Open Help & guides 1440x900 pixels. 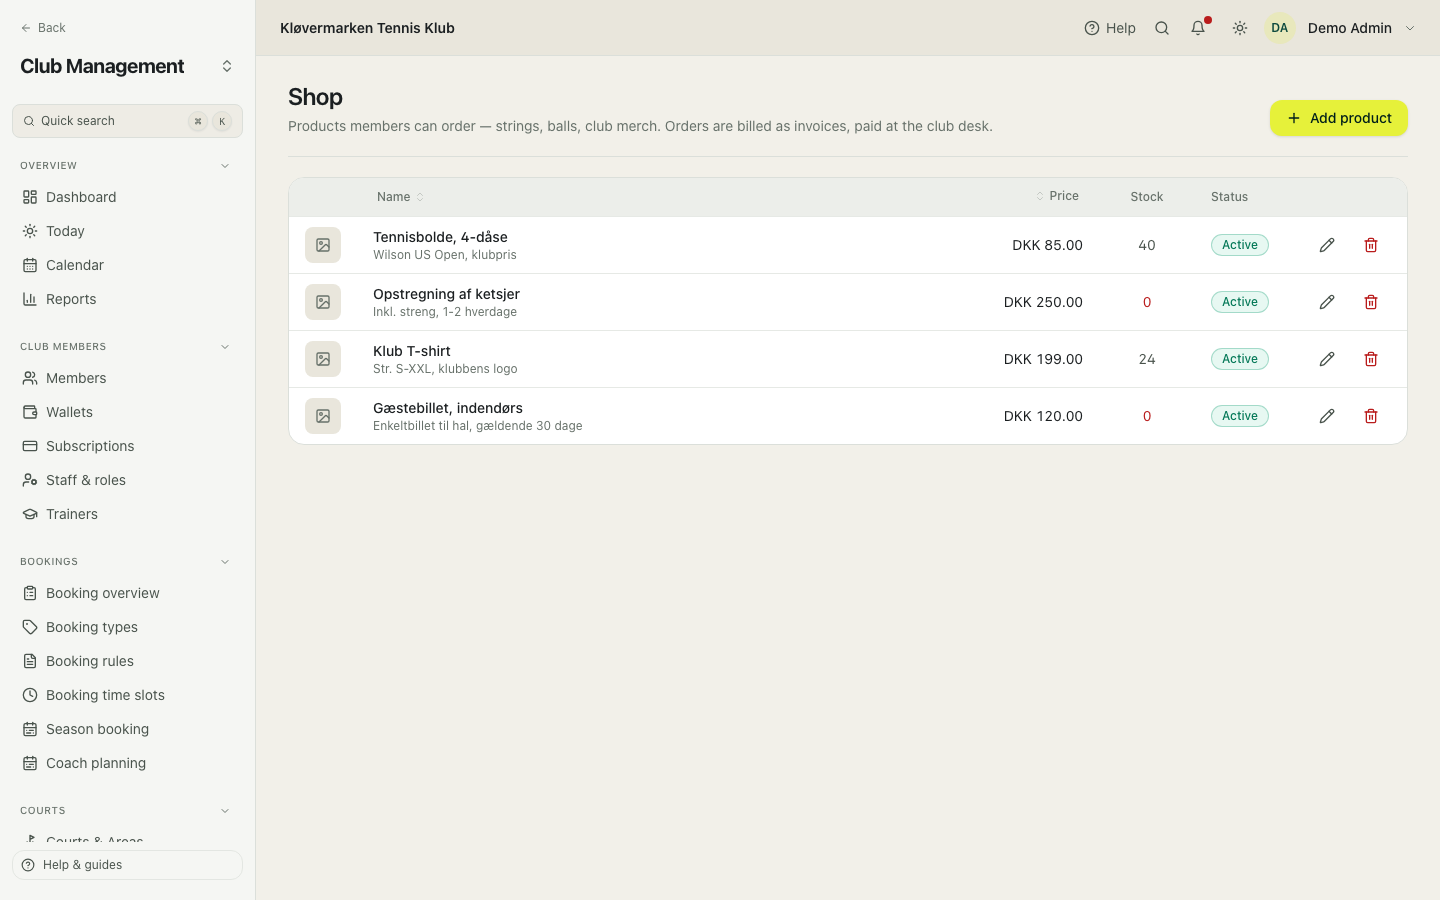[127, 865]
